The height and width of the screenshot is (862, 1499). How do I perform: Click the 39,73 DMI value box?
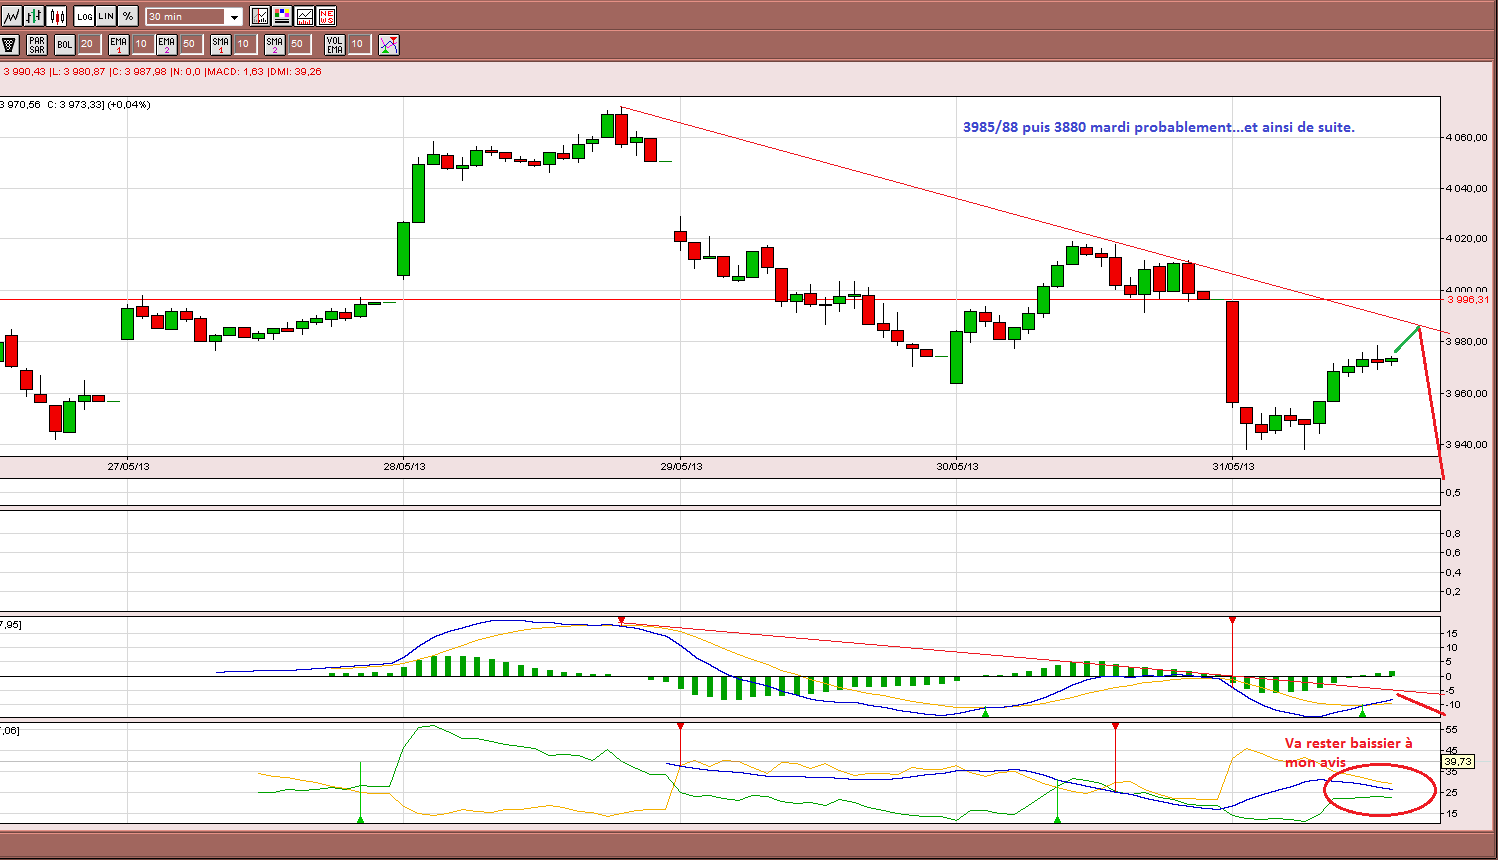[1458, 761]
